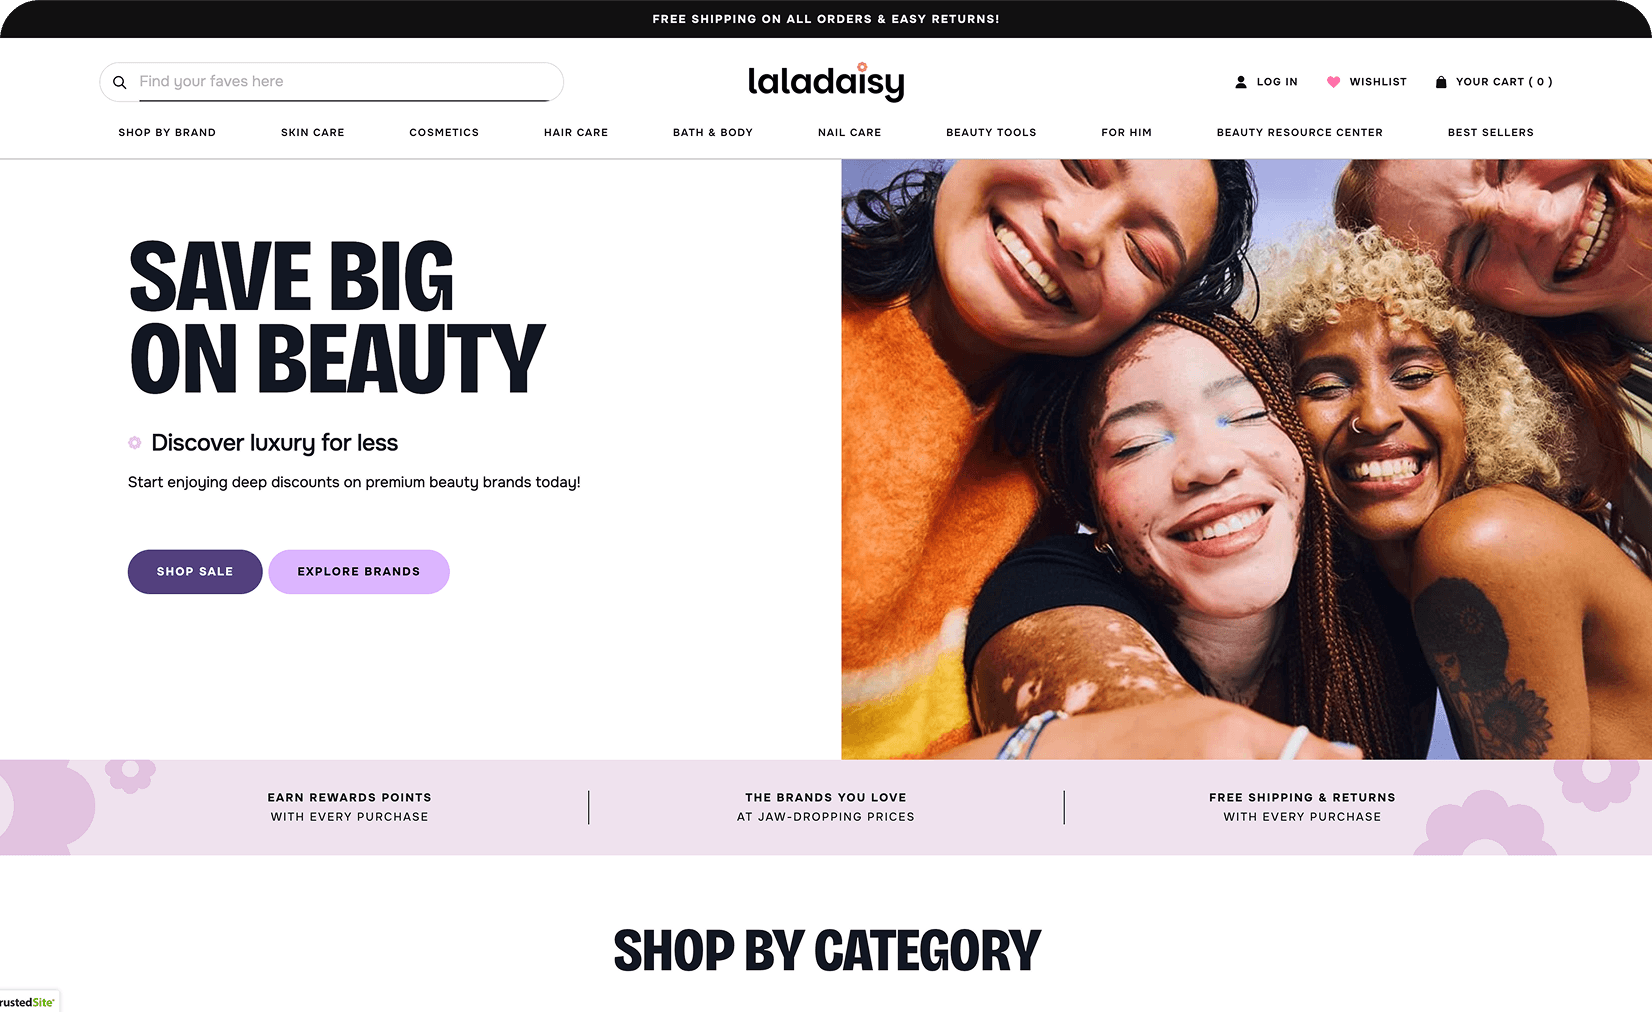Click the hero image of smiling friends
The image size is (1652, 1012).
click(1246, 459)
